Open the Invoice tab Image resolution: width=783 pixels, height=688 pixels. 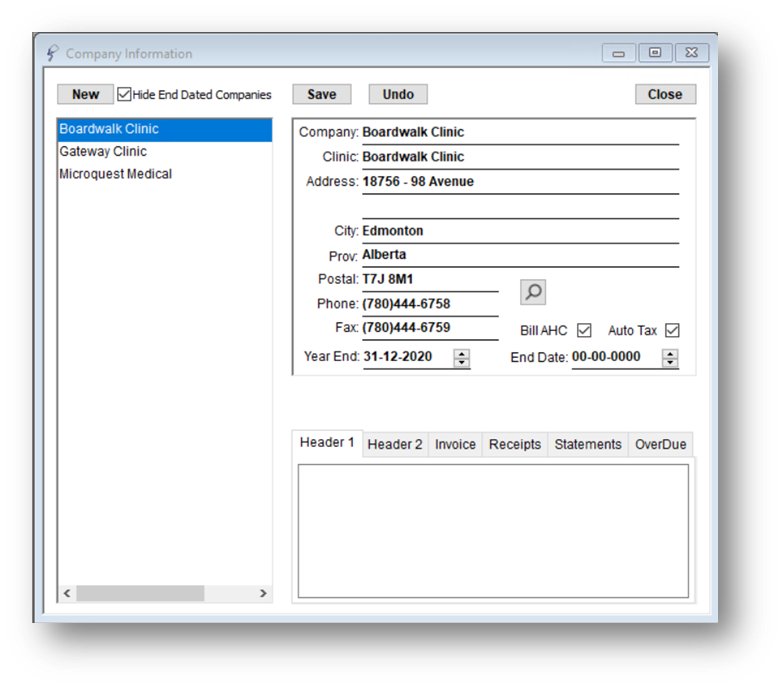455,444
